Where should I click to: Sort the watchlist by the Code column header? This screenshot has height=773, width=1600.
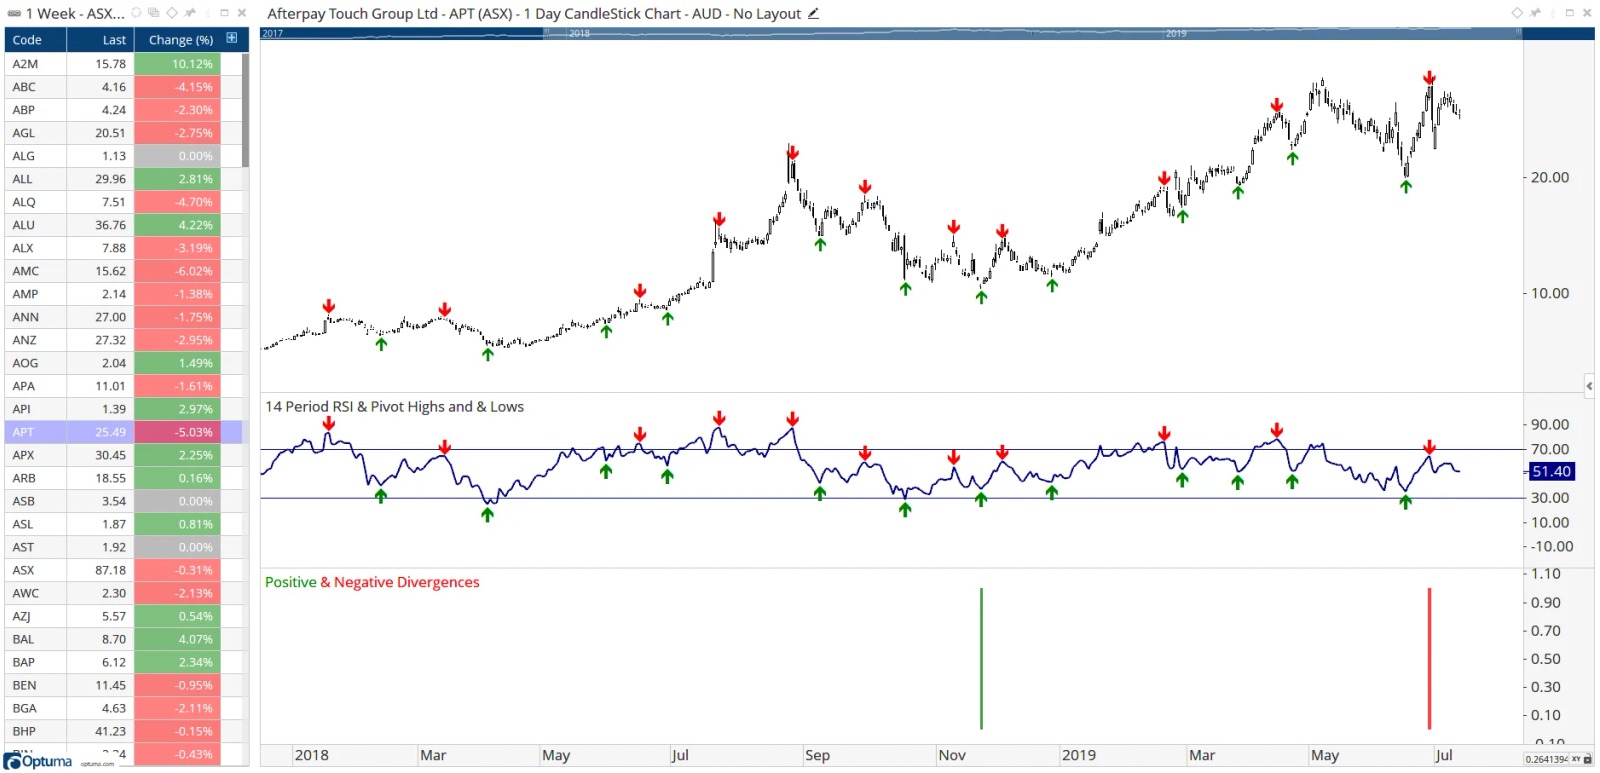pyautogui.click(x=36, y=40)
